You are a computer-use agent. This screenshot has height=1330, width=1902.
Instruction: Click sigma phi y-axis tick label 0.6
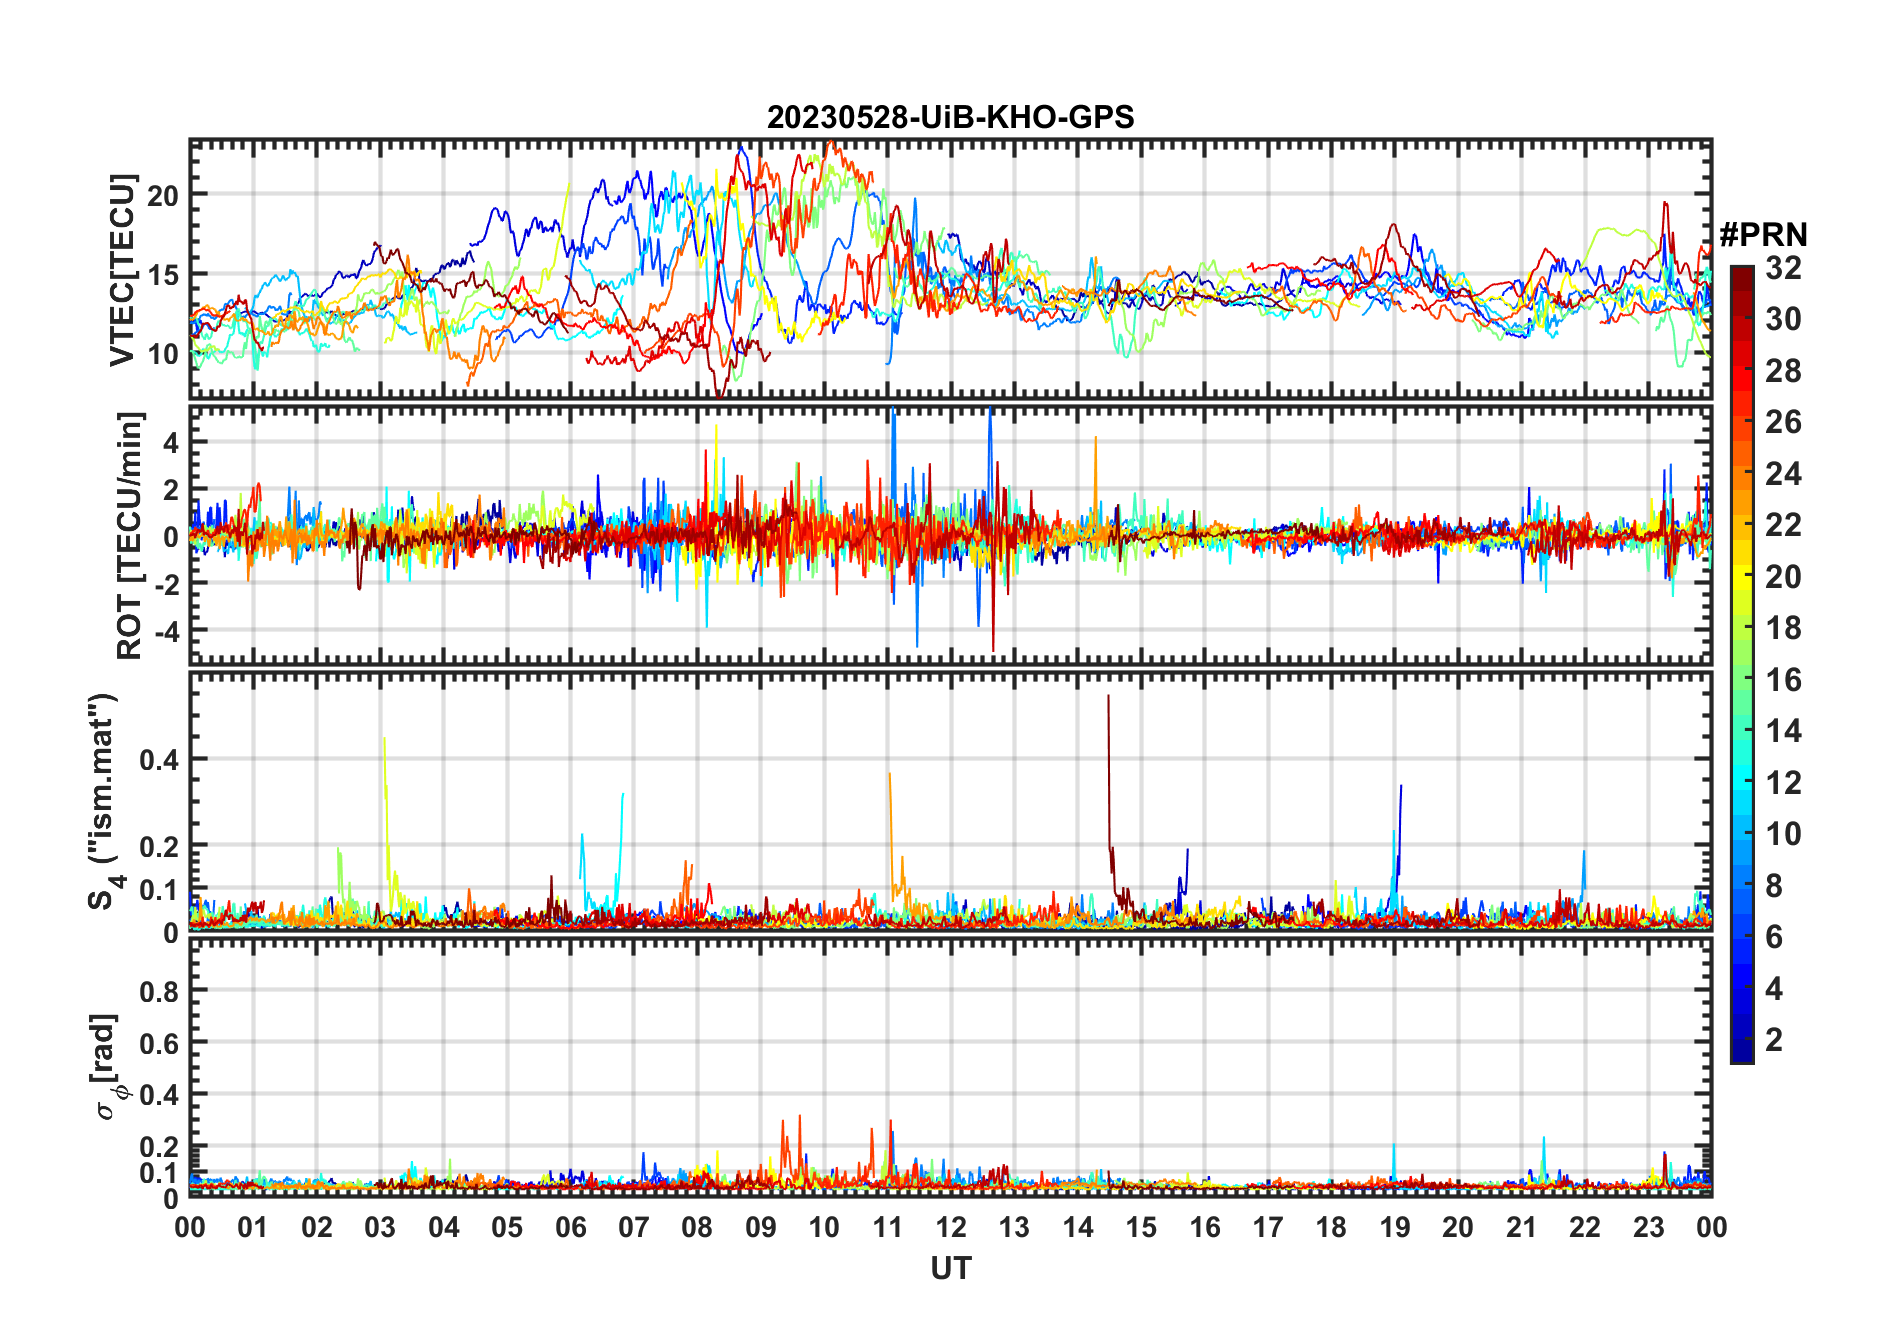click(x=159, y=1044)
